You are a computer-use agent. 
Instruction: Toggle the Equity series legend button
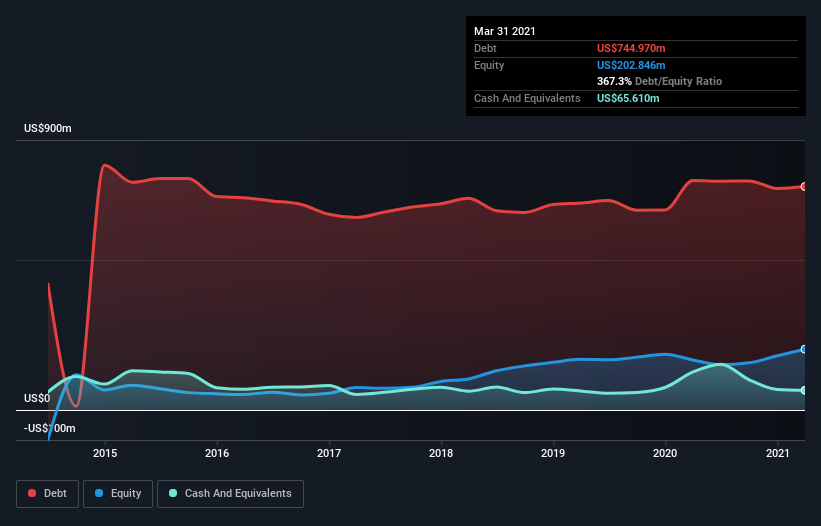click(x=118, y=494)
